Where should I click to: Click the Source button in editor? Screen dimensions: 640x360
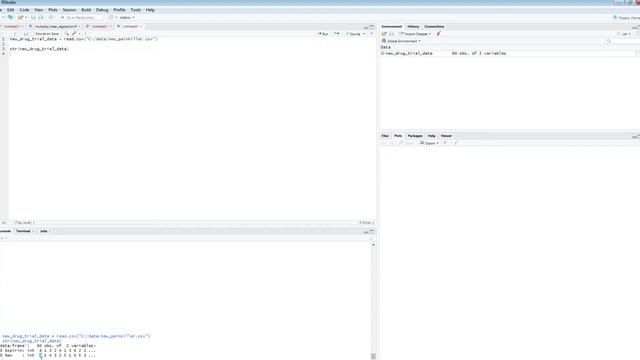point(353,34)
